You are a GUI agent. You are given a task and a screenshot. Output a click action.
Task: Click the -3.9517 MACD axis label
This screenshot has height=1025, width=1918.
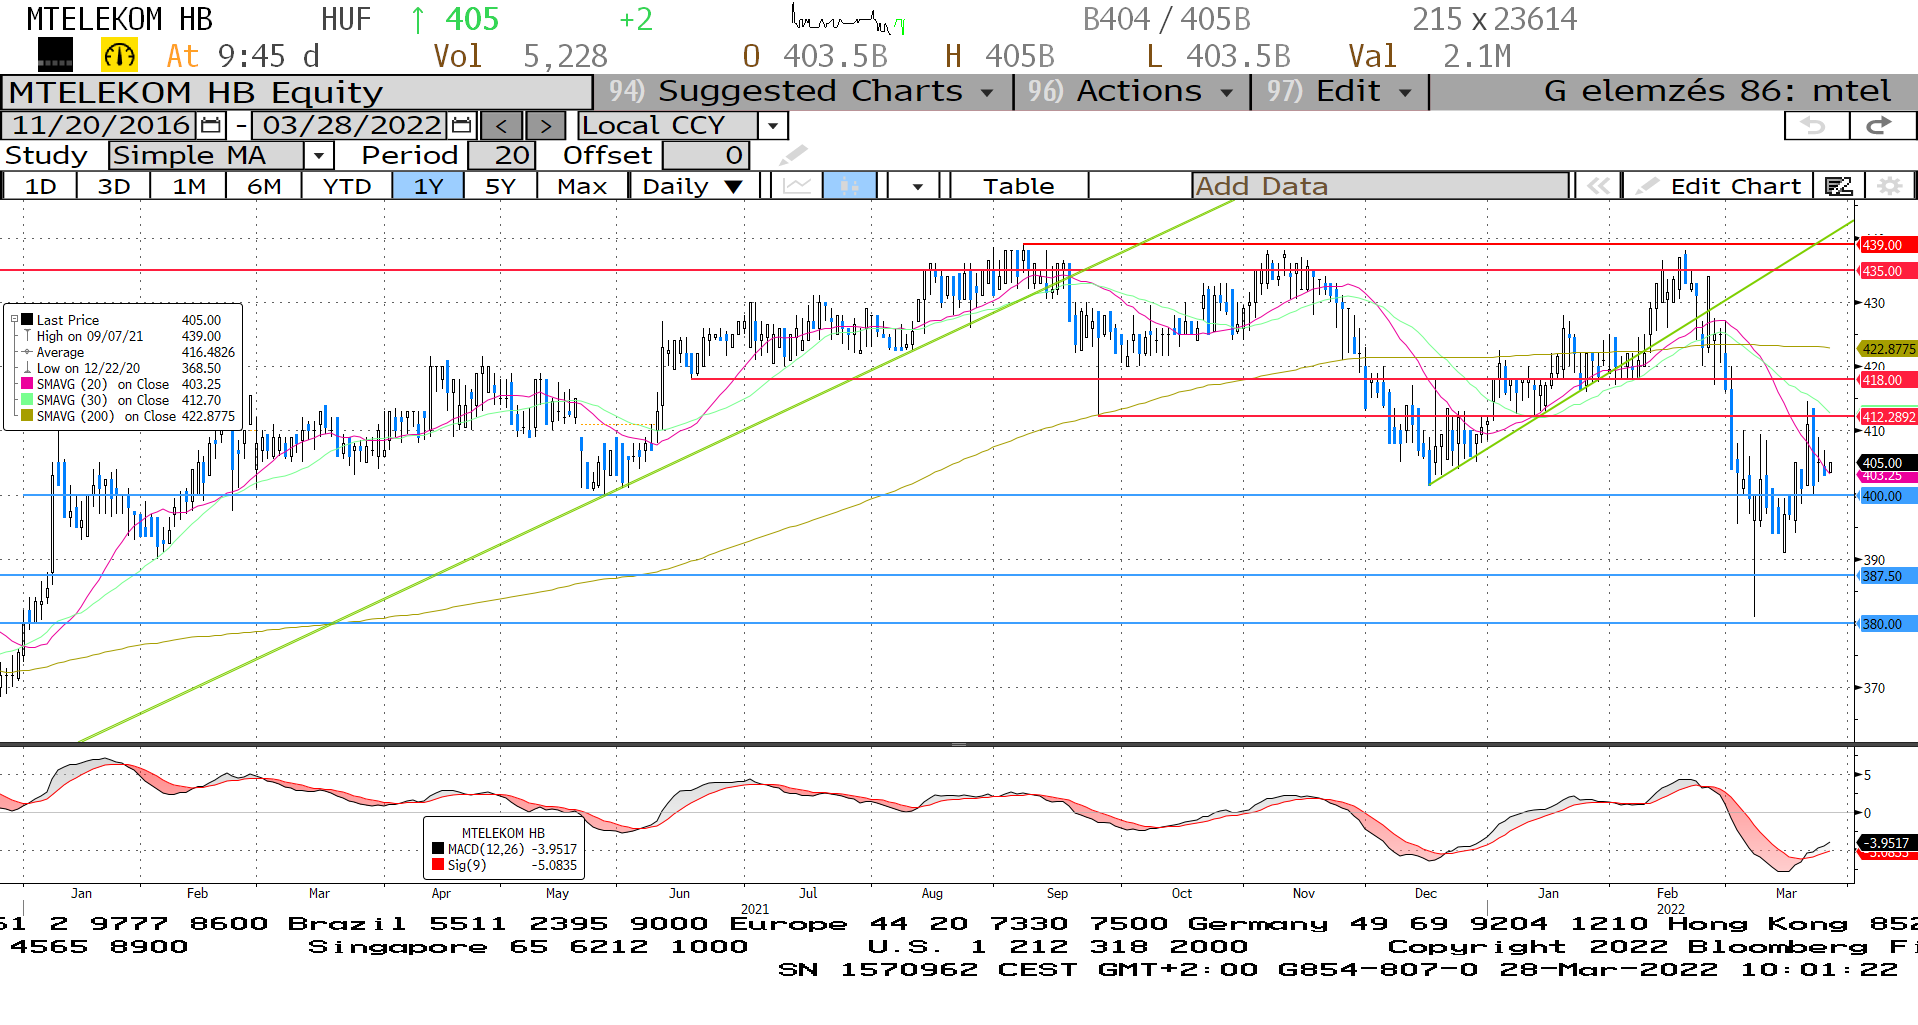pyautogui.click(x=1887, y=843)
